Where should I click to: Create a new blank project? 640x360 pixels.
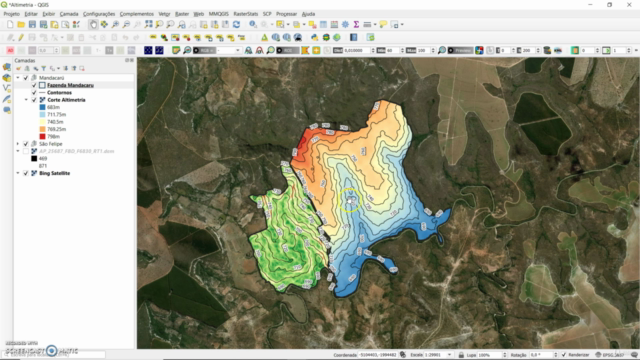[x=10, y=25]
